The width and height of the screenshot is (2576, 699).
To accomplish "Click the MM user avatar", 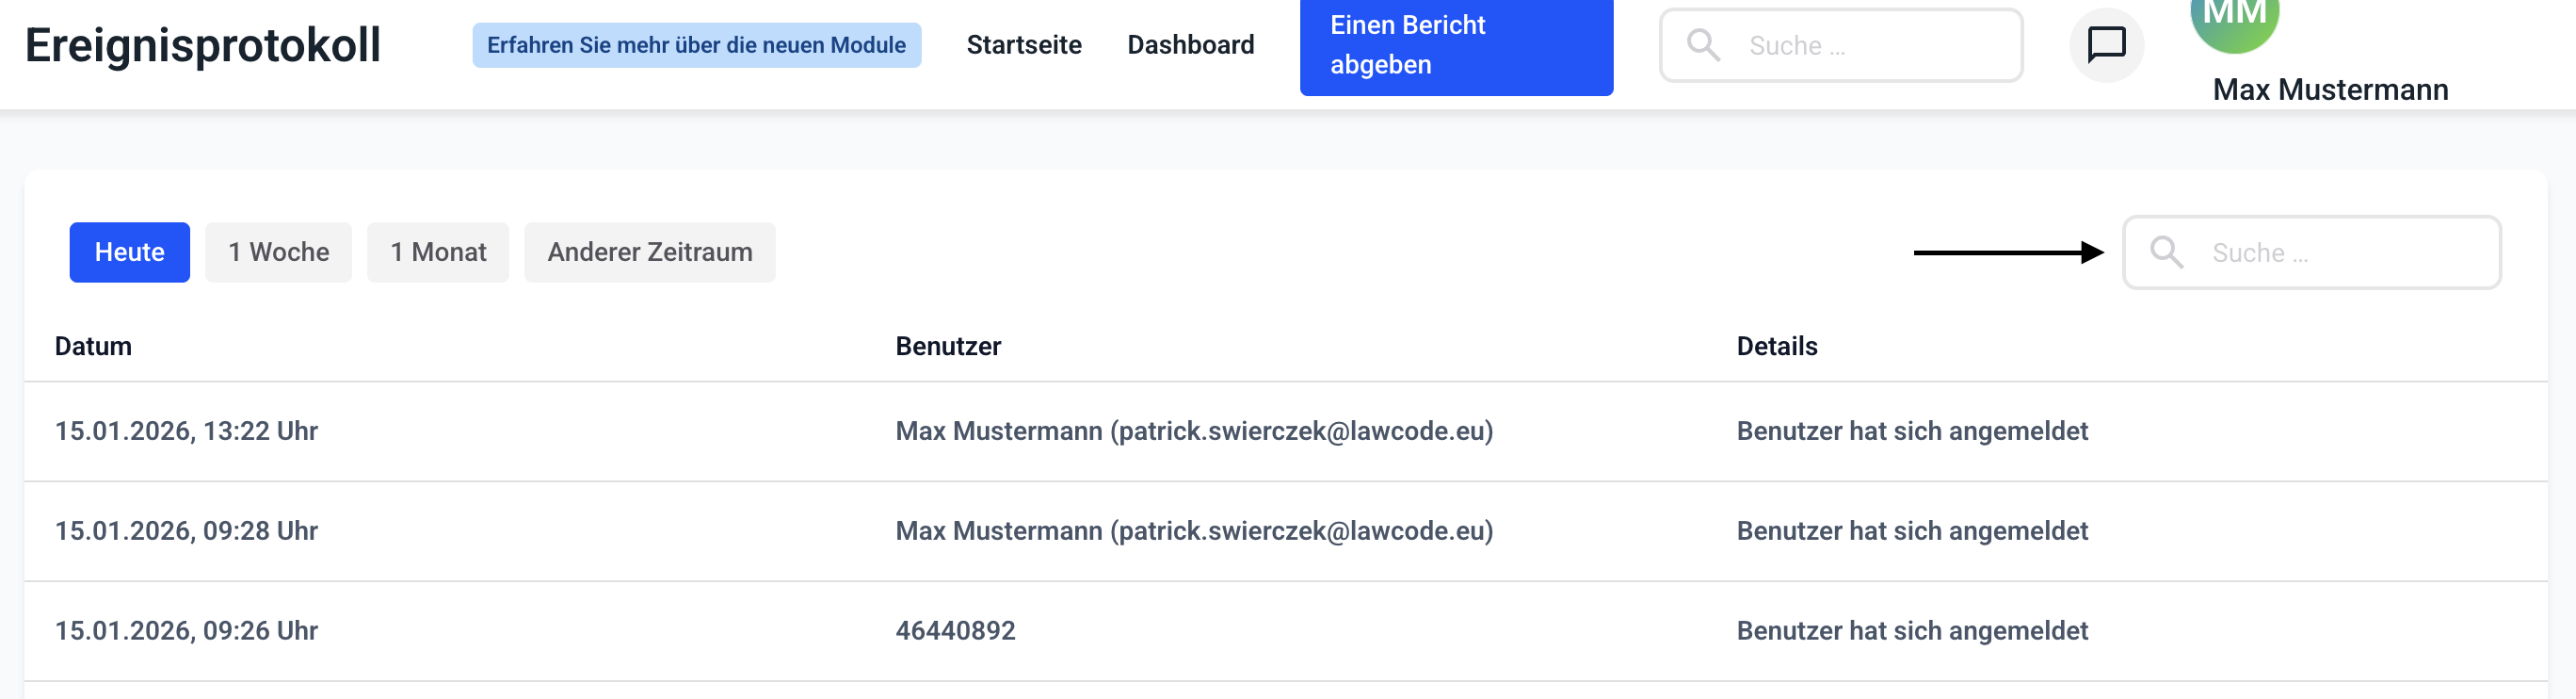I will [x=2233, y=20].
